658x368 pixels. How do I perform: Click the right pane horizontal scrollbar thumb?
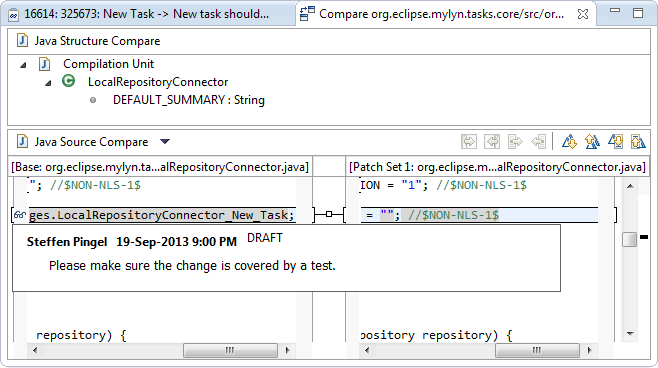(x=538, y=350)
